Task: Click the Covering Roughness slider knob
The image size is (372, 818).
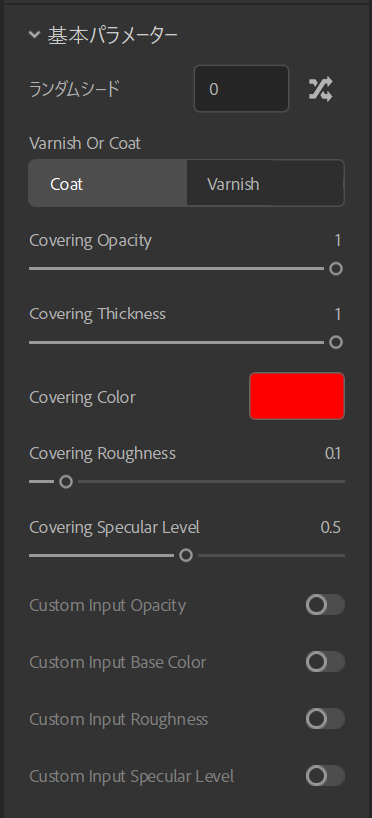Action: [66, 482]
